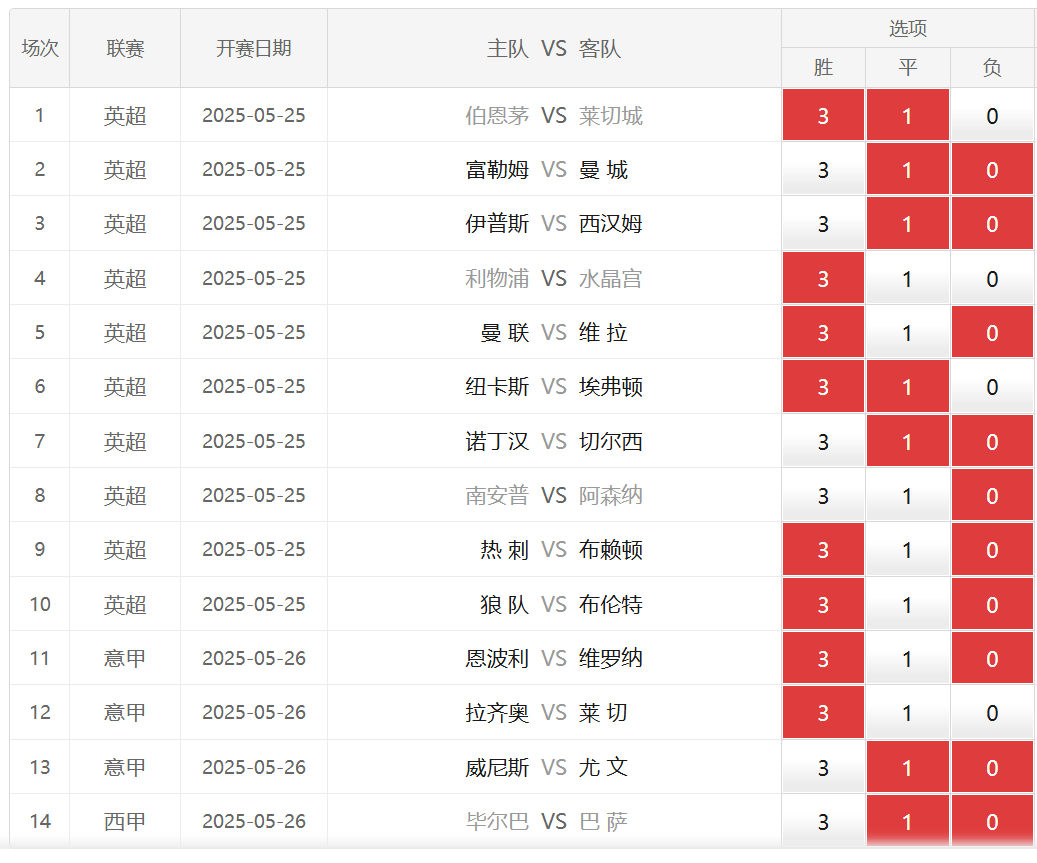Deselect draw (1) for 富勒姆 VS 曼城

(907, 169)
